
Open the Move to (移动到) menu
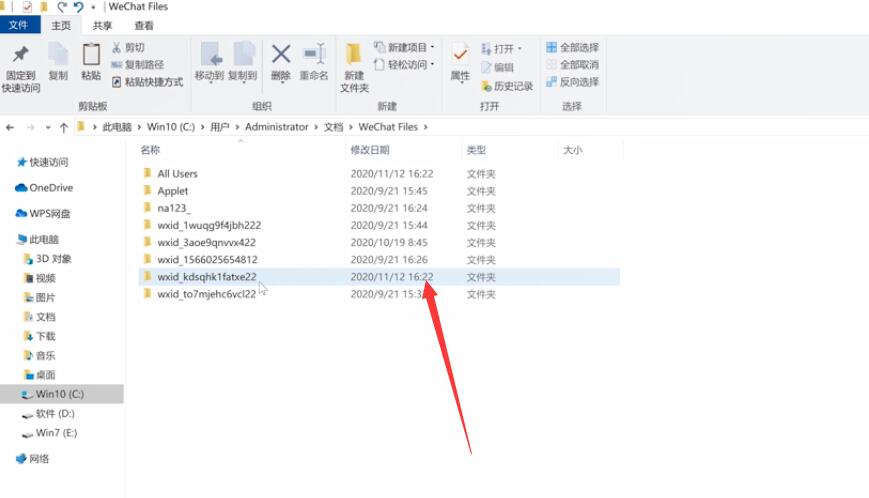pos(209,62)
